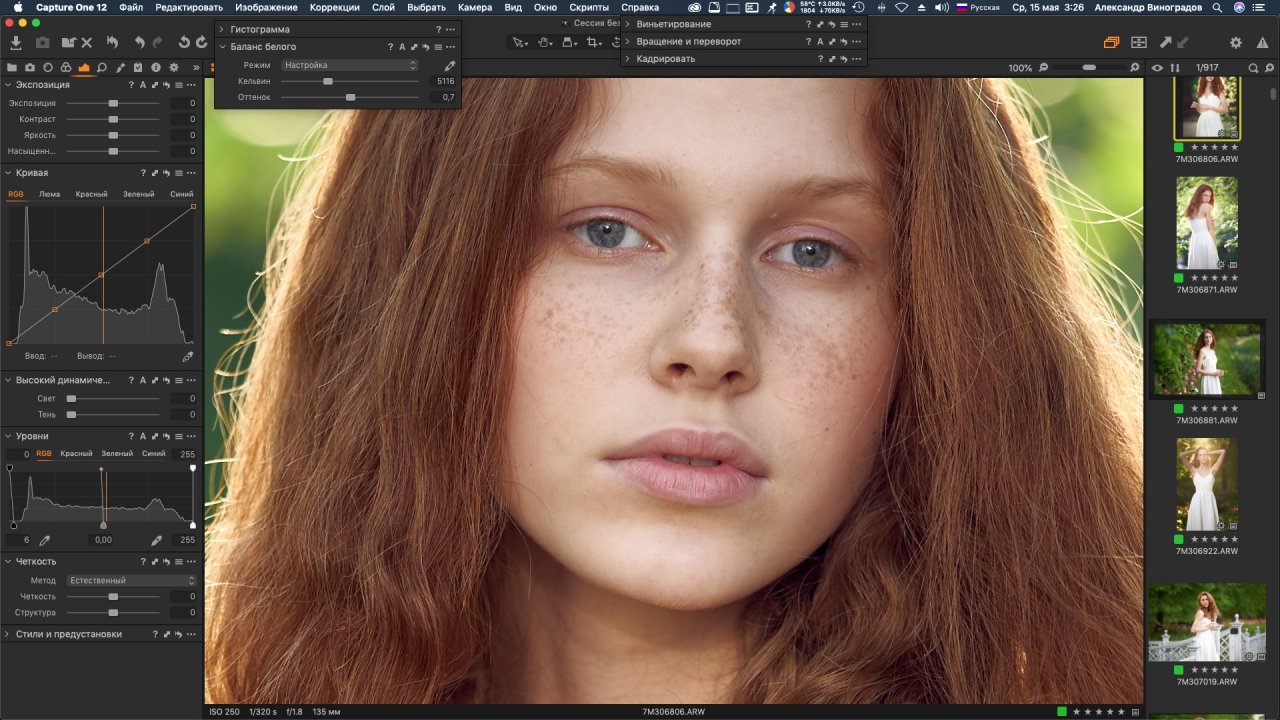Select the Crop cursor tool
The height and width of the screenshot is (720, 1280).
click(x=595, y=43)
